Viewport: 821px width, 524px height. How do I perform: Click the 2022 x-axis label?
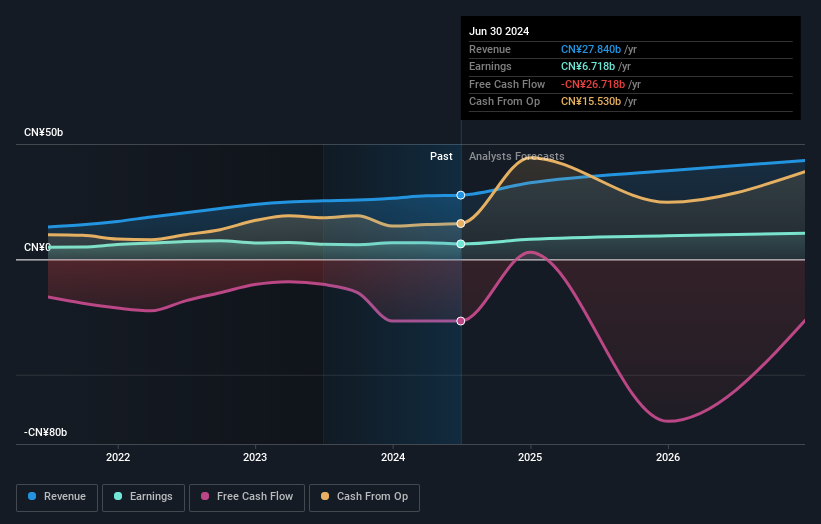[118, 457]
